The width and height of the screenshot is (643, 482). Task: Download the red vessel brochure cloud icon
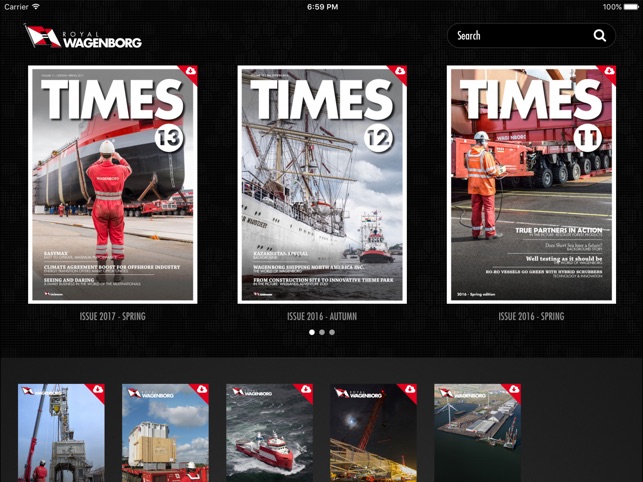click(306, 389)
